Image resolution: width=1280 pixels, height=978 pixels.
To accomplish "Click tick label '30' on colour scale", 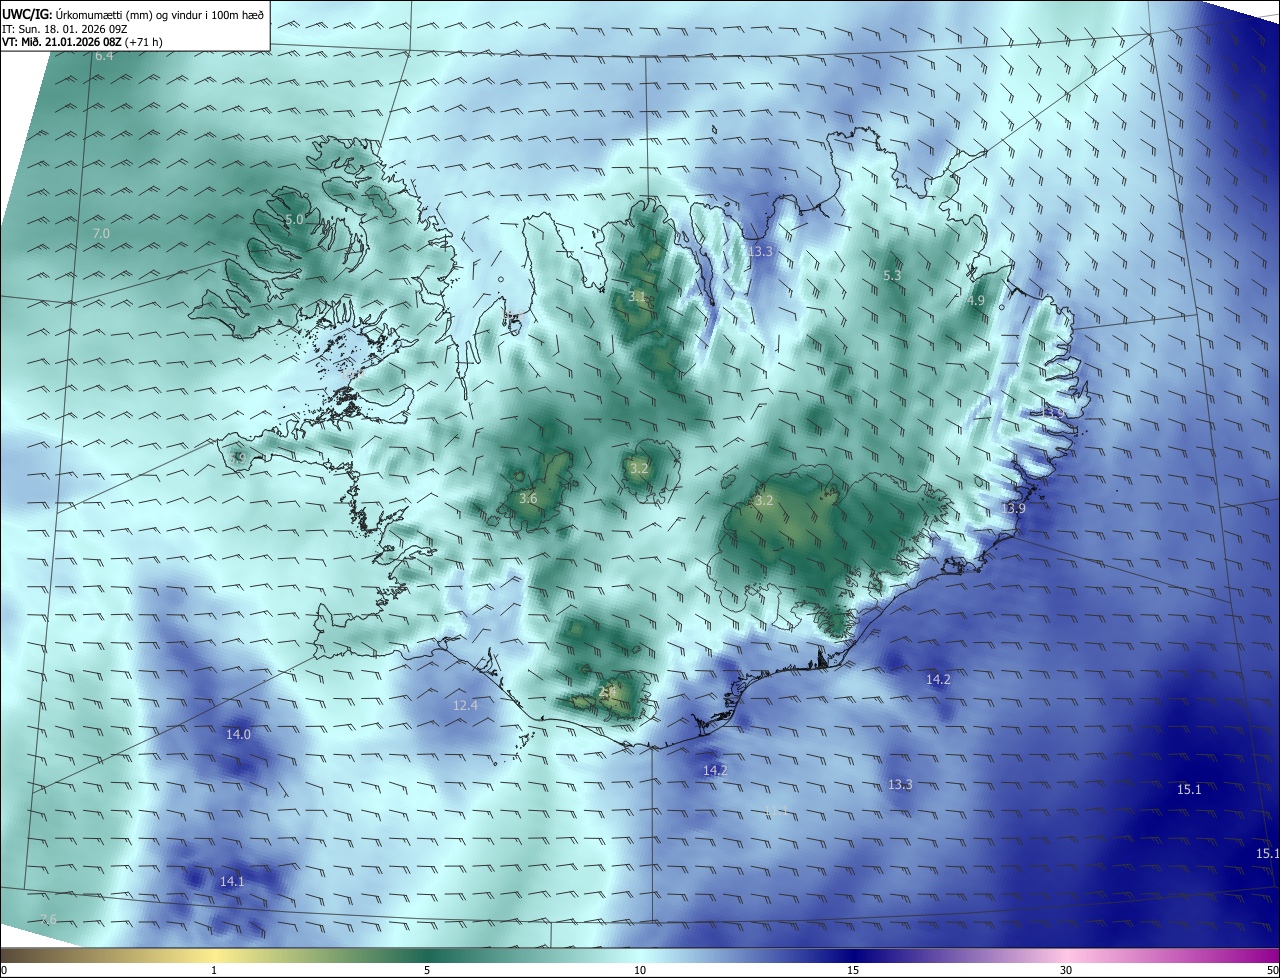I will pos(1066,970).
